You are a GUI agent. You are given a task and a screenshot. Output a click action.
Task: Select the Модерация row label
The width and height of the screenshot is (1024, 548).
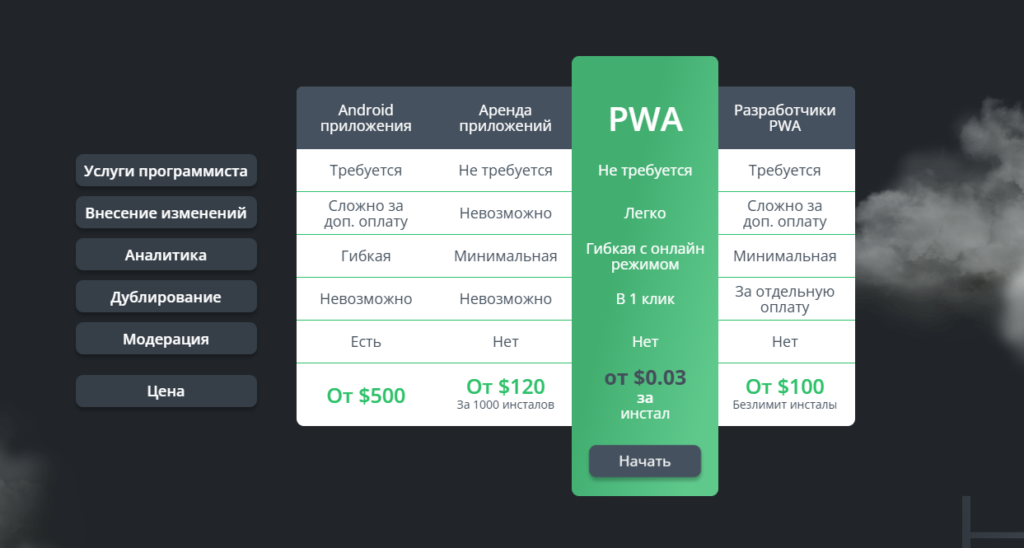click(x=166, y=338)
